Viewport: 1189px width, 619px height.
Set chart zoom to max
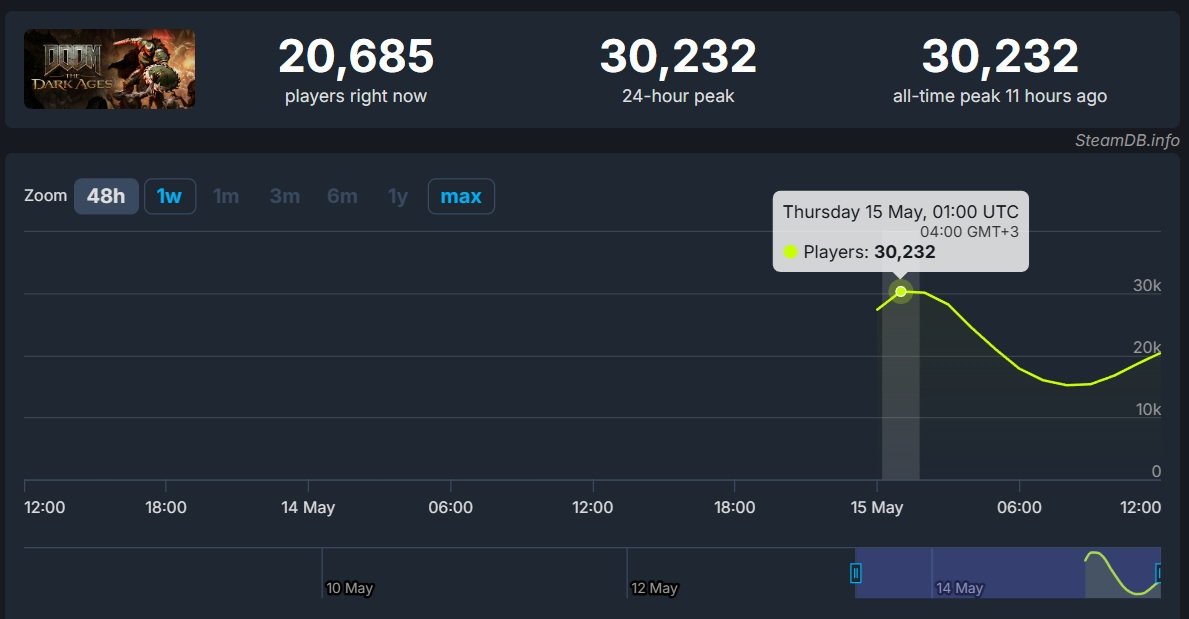click(461, 196)
